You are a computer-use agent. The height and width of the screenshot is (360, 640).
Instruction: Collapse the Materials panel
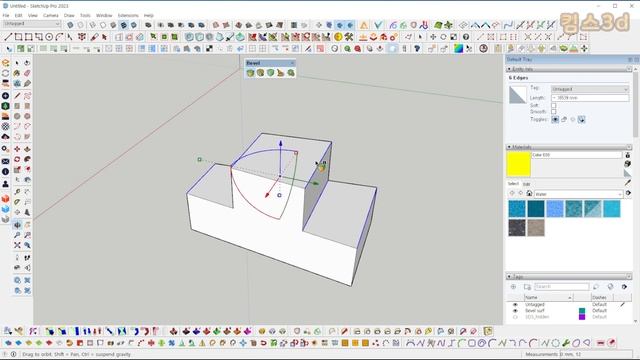[x=509, y=147]
